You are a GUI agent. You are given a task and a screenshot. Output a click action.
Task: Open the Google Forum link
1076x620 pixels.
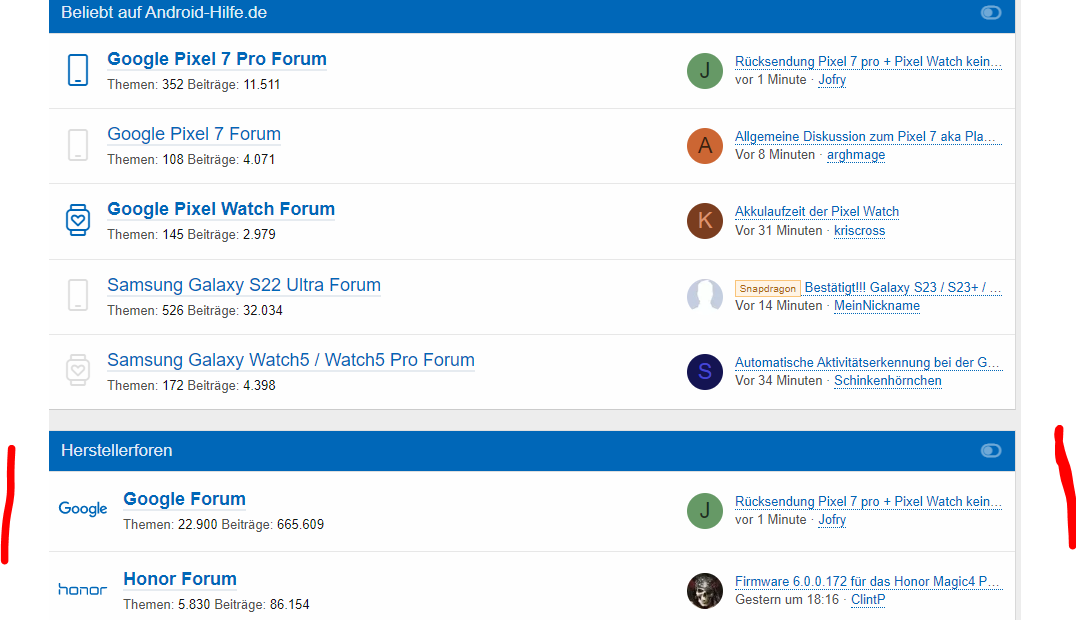click(185, 499)
